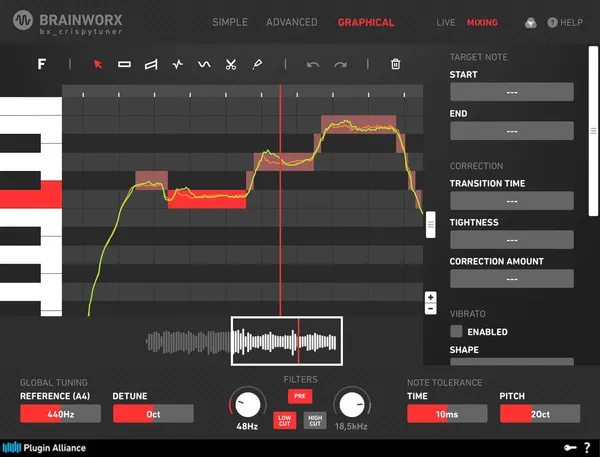Click the question mark in bottom bar
The image size is (600, 457).
click(587, 447)
